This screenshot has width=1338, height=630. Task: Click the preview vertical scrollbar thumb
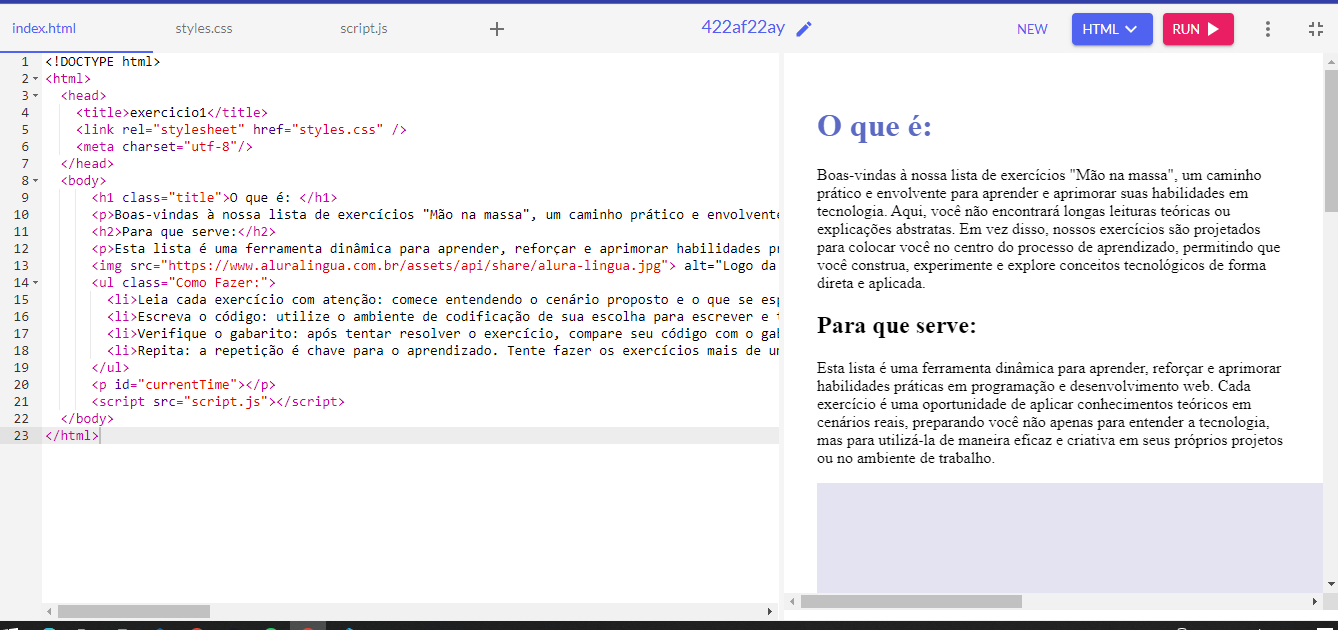1330,140
